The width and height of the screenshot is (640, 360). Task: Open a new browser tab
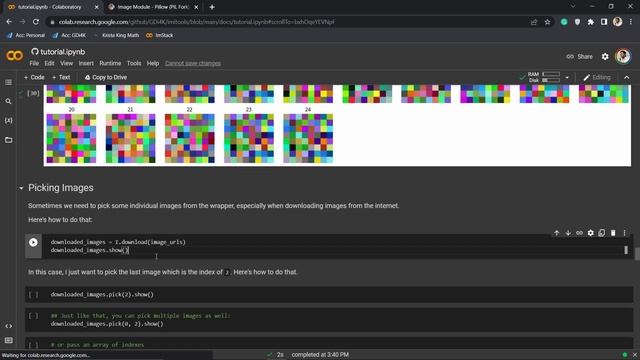[x=212, y=7]
